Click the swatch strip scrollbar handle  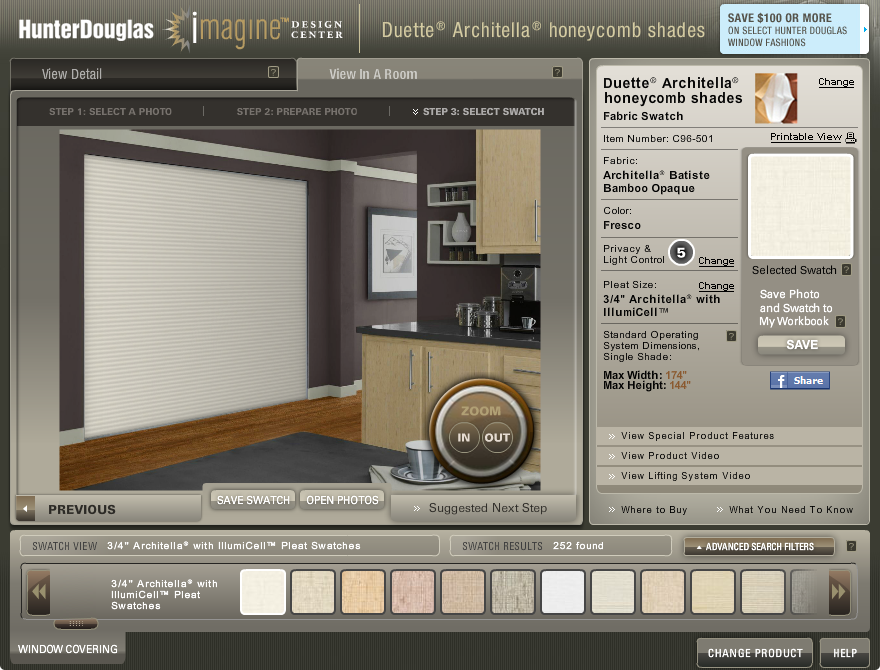[x=76, y=623]
